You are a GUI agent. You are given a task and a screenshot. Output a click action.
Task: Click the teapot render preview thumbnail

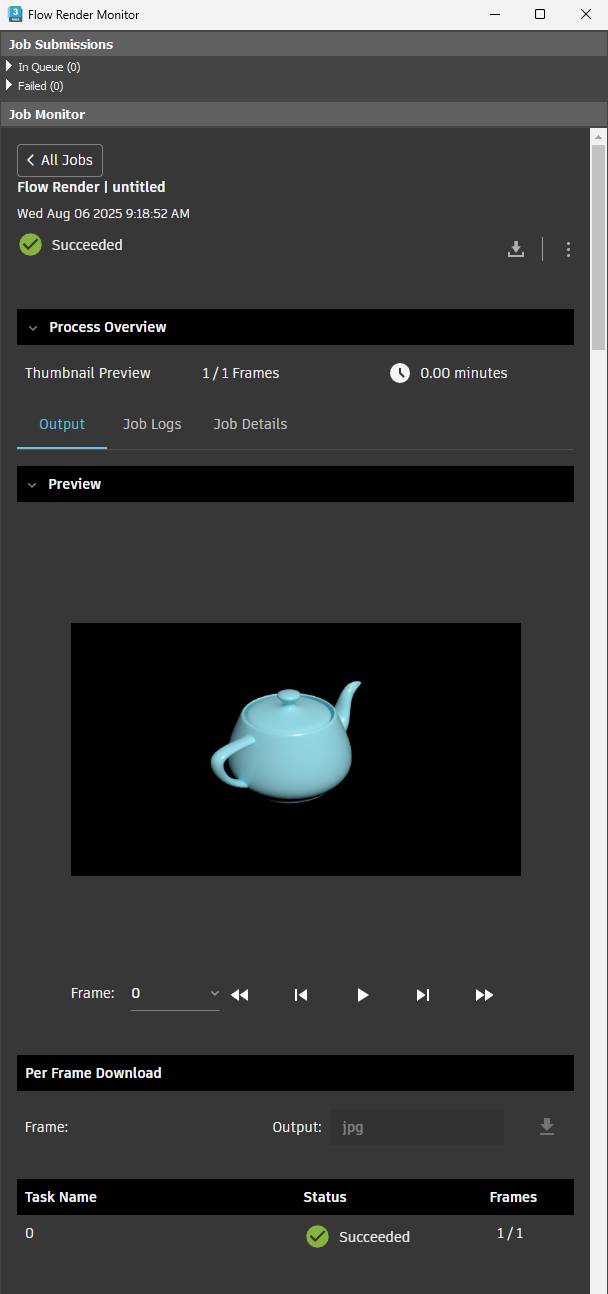pyautogui.click(x=296, y=749)
